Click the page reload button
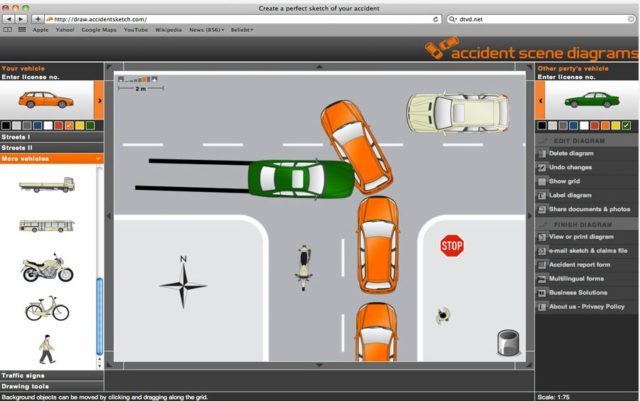 click(436, 19)
